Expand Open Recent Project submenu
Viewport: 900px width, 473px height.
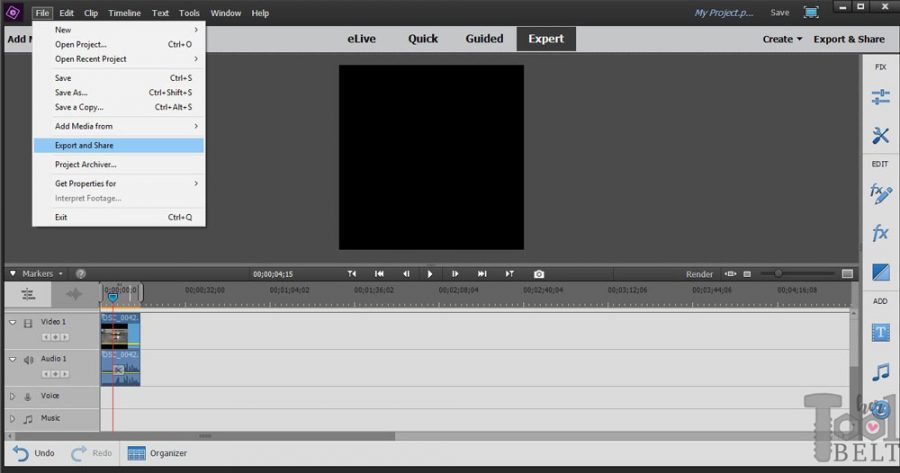[x=119, y=59]
